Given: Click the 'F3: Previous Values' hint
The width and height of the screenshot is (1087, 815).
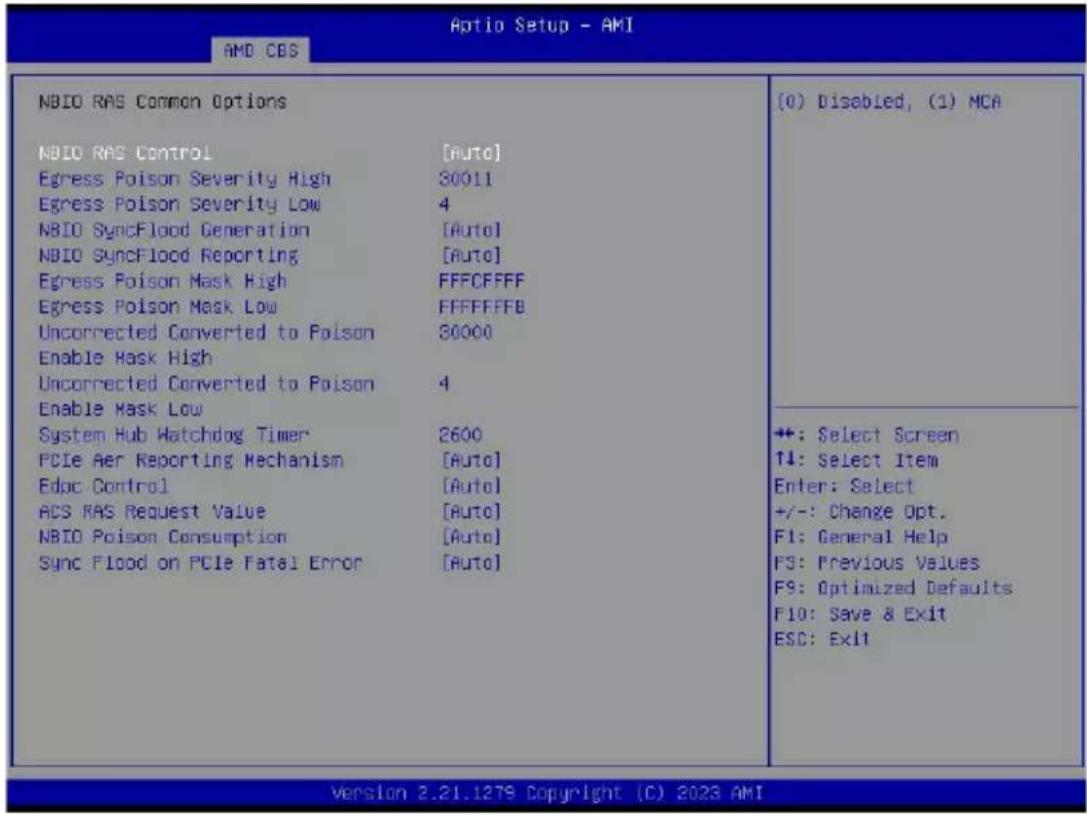Looking at the screenshot, I should pyautogui.click(x=876, y=563).
